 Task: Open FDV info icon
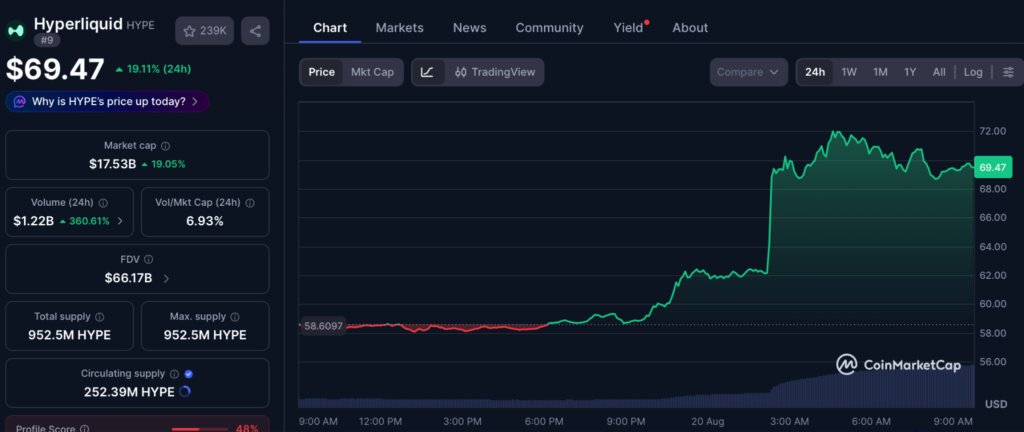pos(148,260)
